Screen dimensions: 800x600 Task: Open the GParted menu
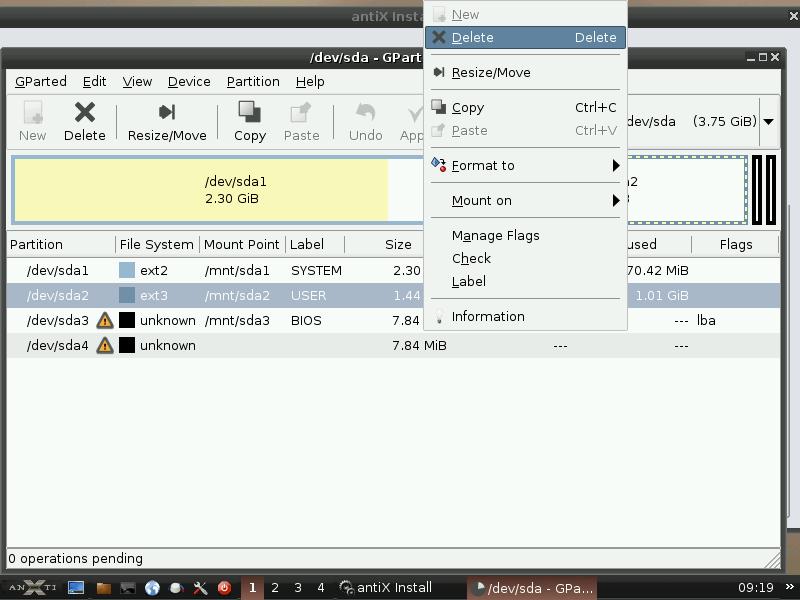41,82
